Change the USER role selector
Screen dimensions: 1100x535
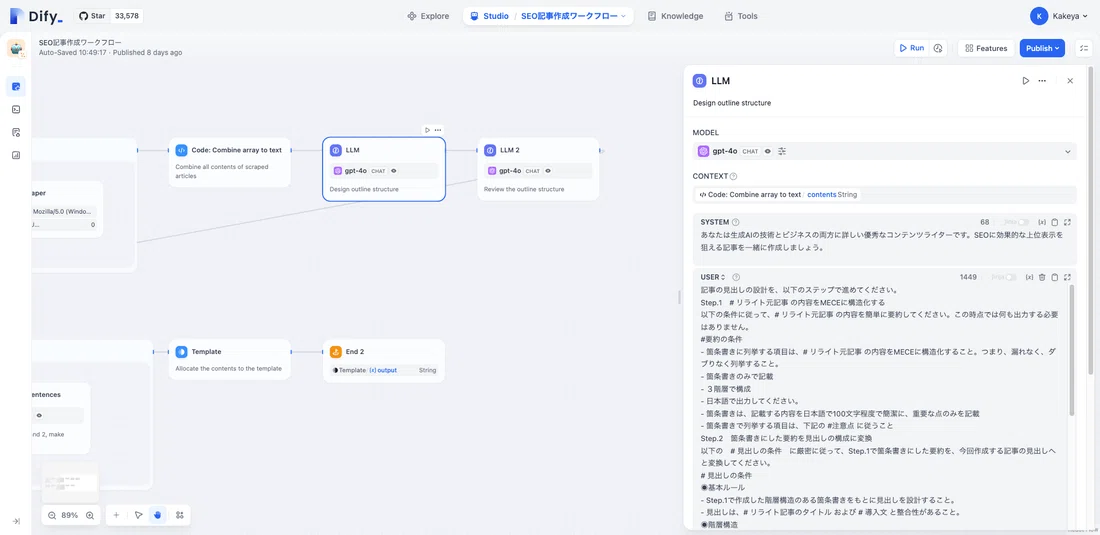(x=713, y=278)
